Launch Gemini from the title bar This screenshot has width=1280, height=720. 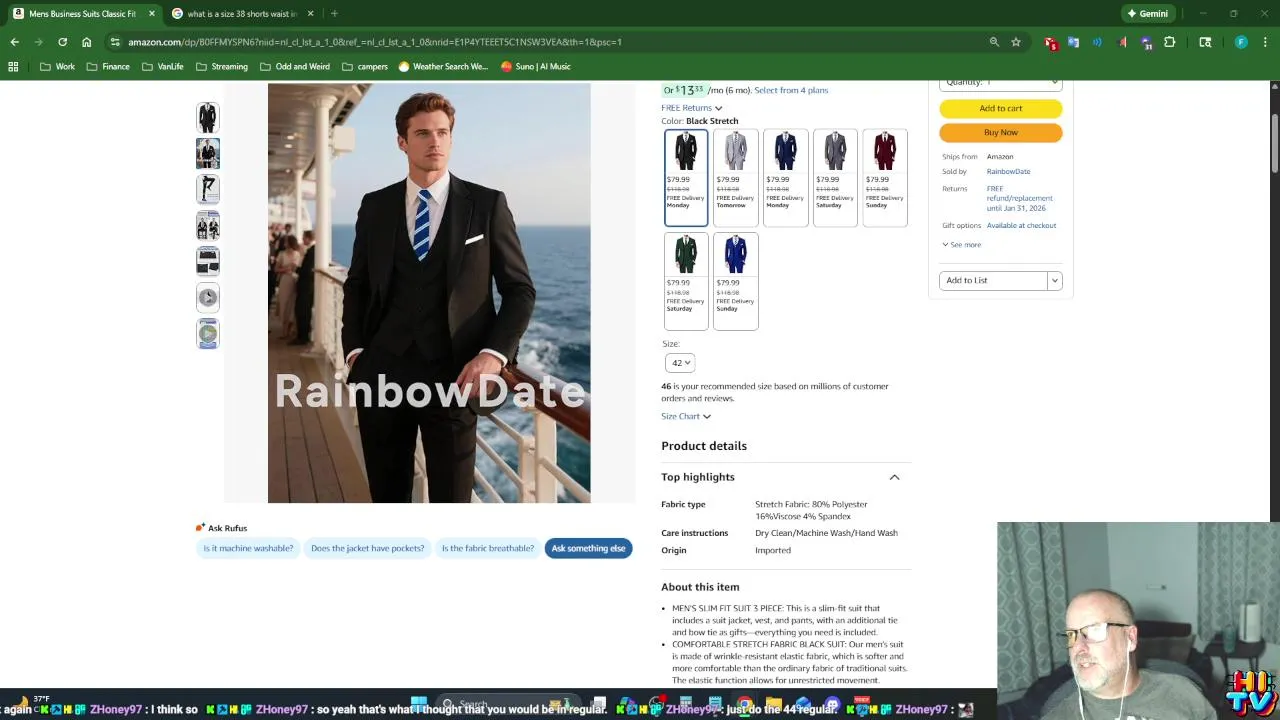(1147, 14)
